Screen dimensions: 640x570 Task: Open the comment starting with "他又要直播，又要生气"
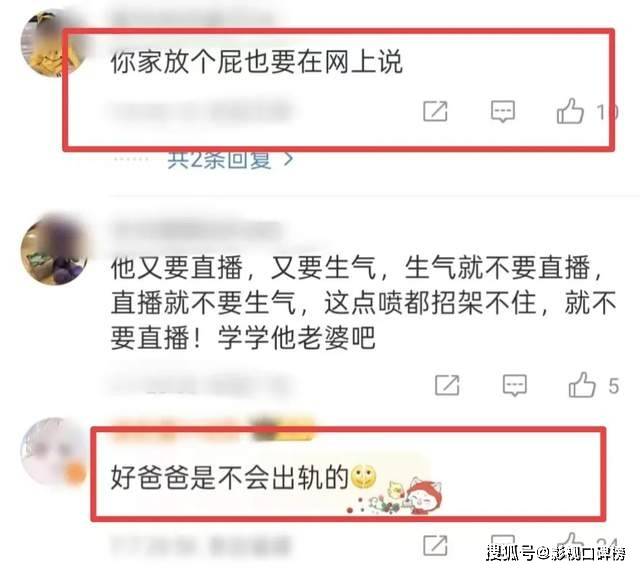[x=363, y=303]
